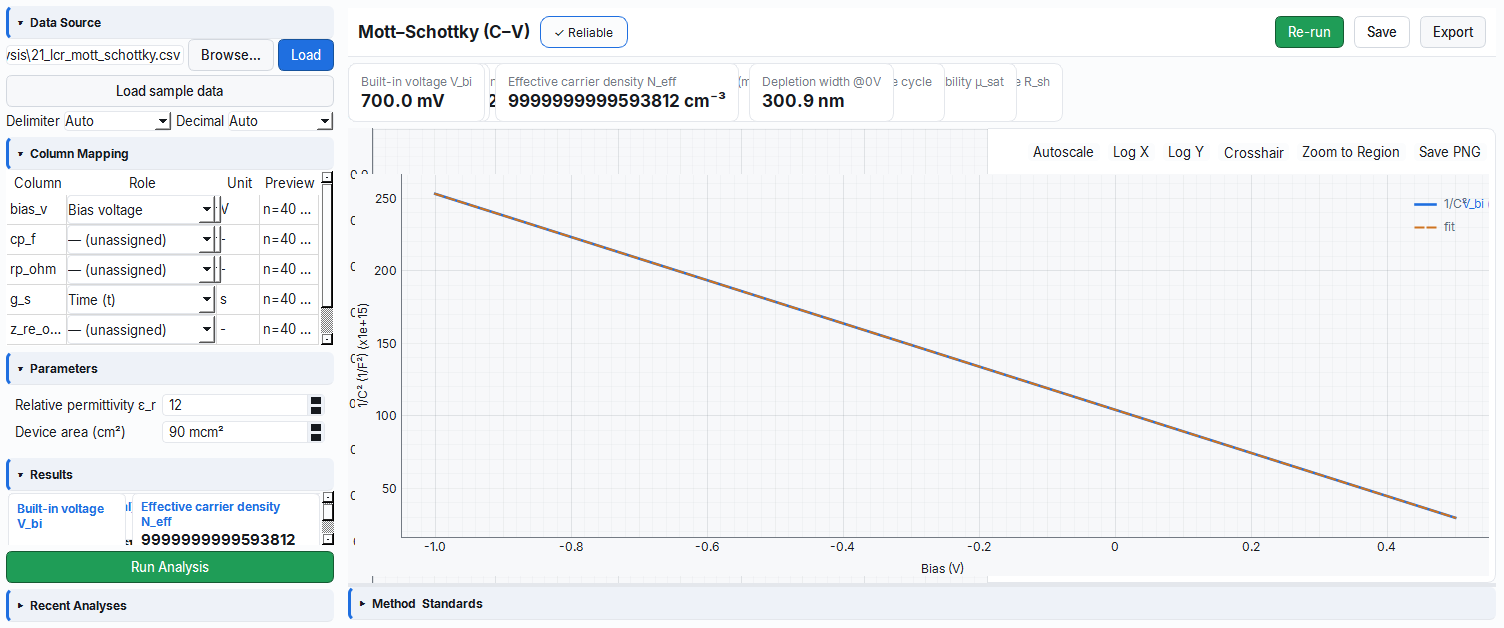The height and width of the screenshot is (628, 1504).
Task: Click the Unit column header
Action: [x=240, y=183]
